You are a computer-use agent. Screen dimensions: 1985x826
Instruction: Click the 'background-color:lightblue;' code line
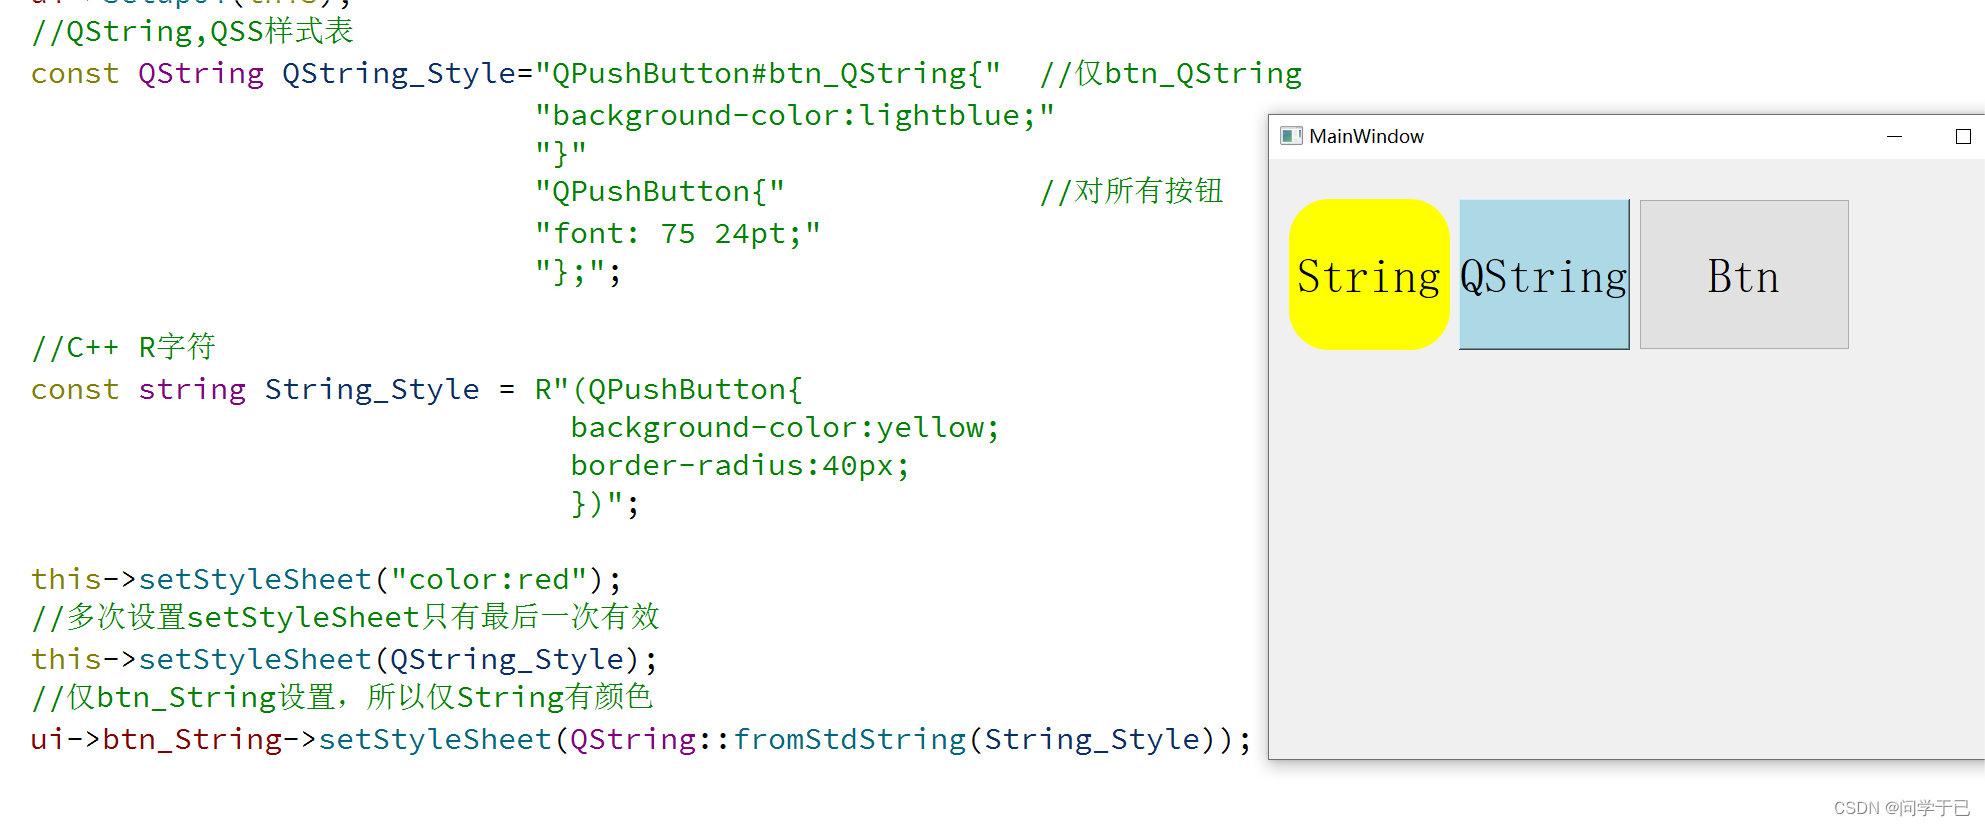point(795,115)
